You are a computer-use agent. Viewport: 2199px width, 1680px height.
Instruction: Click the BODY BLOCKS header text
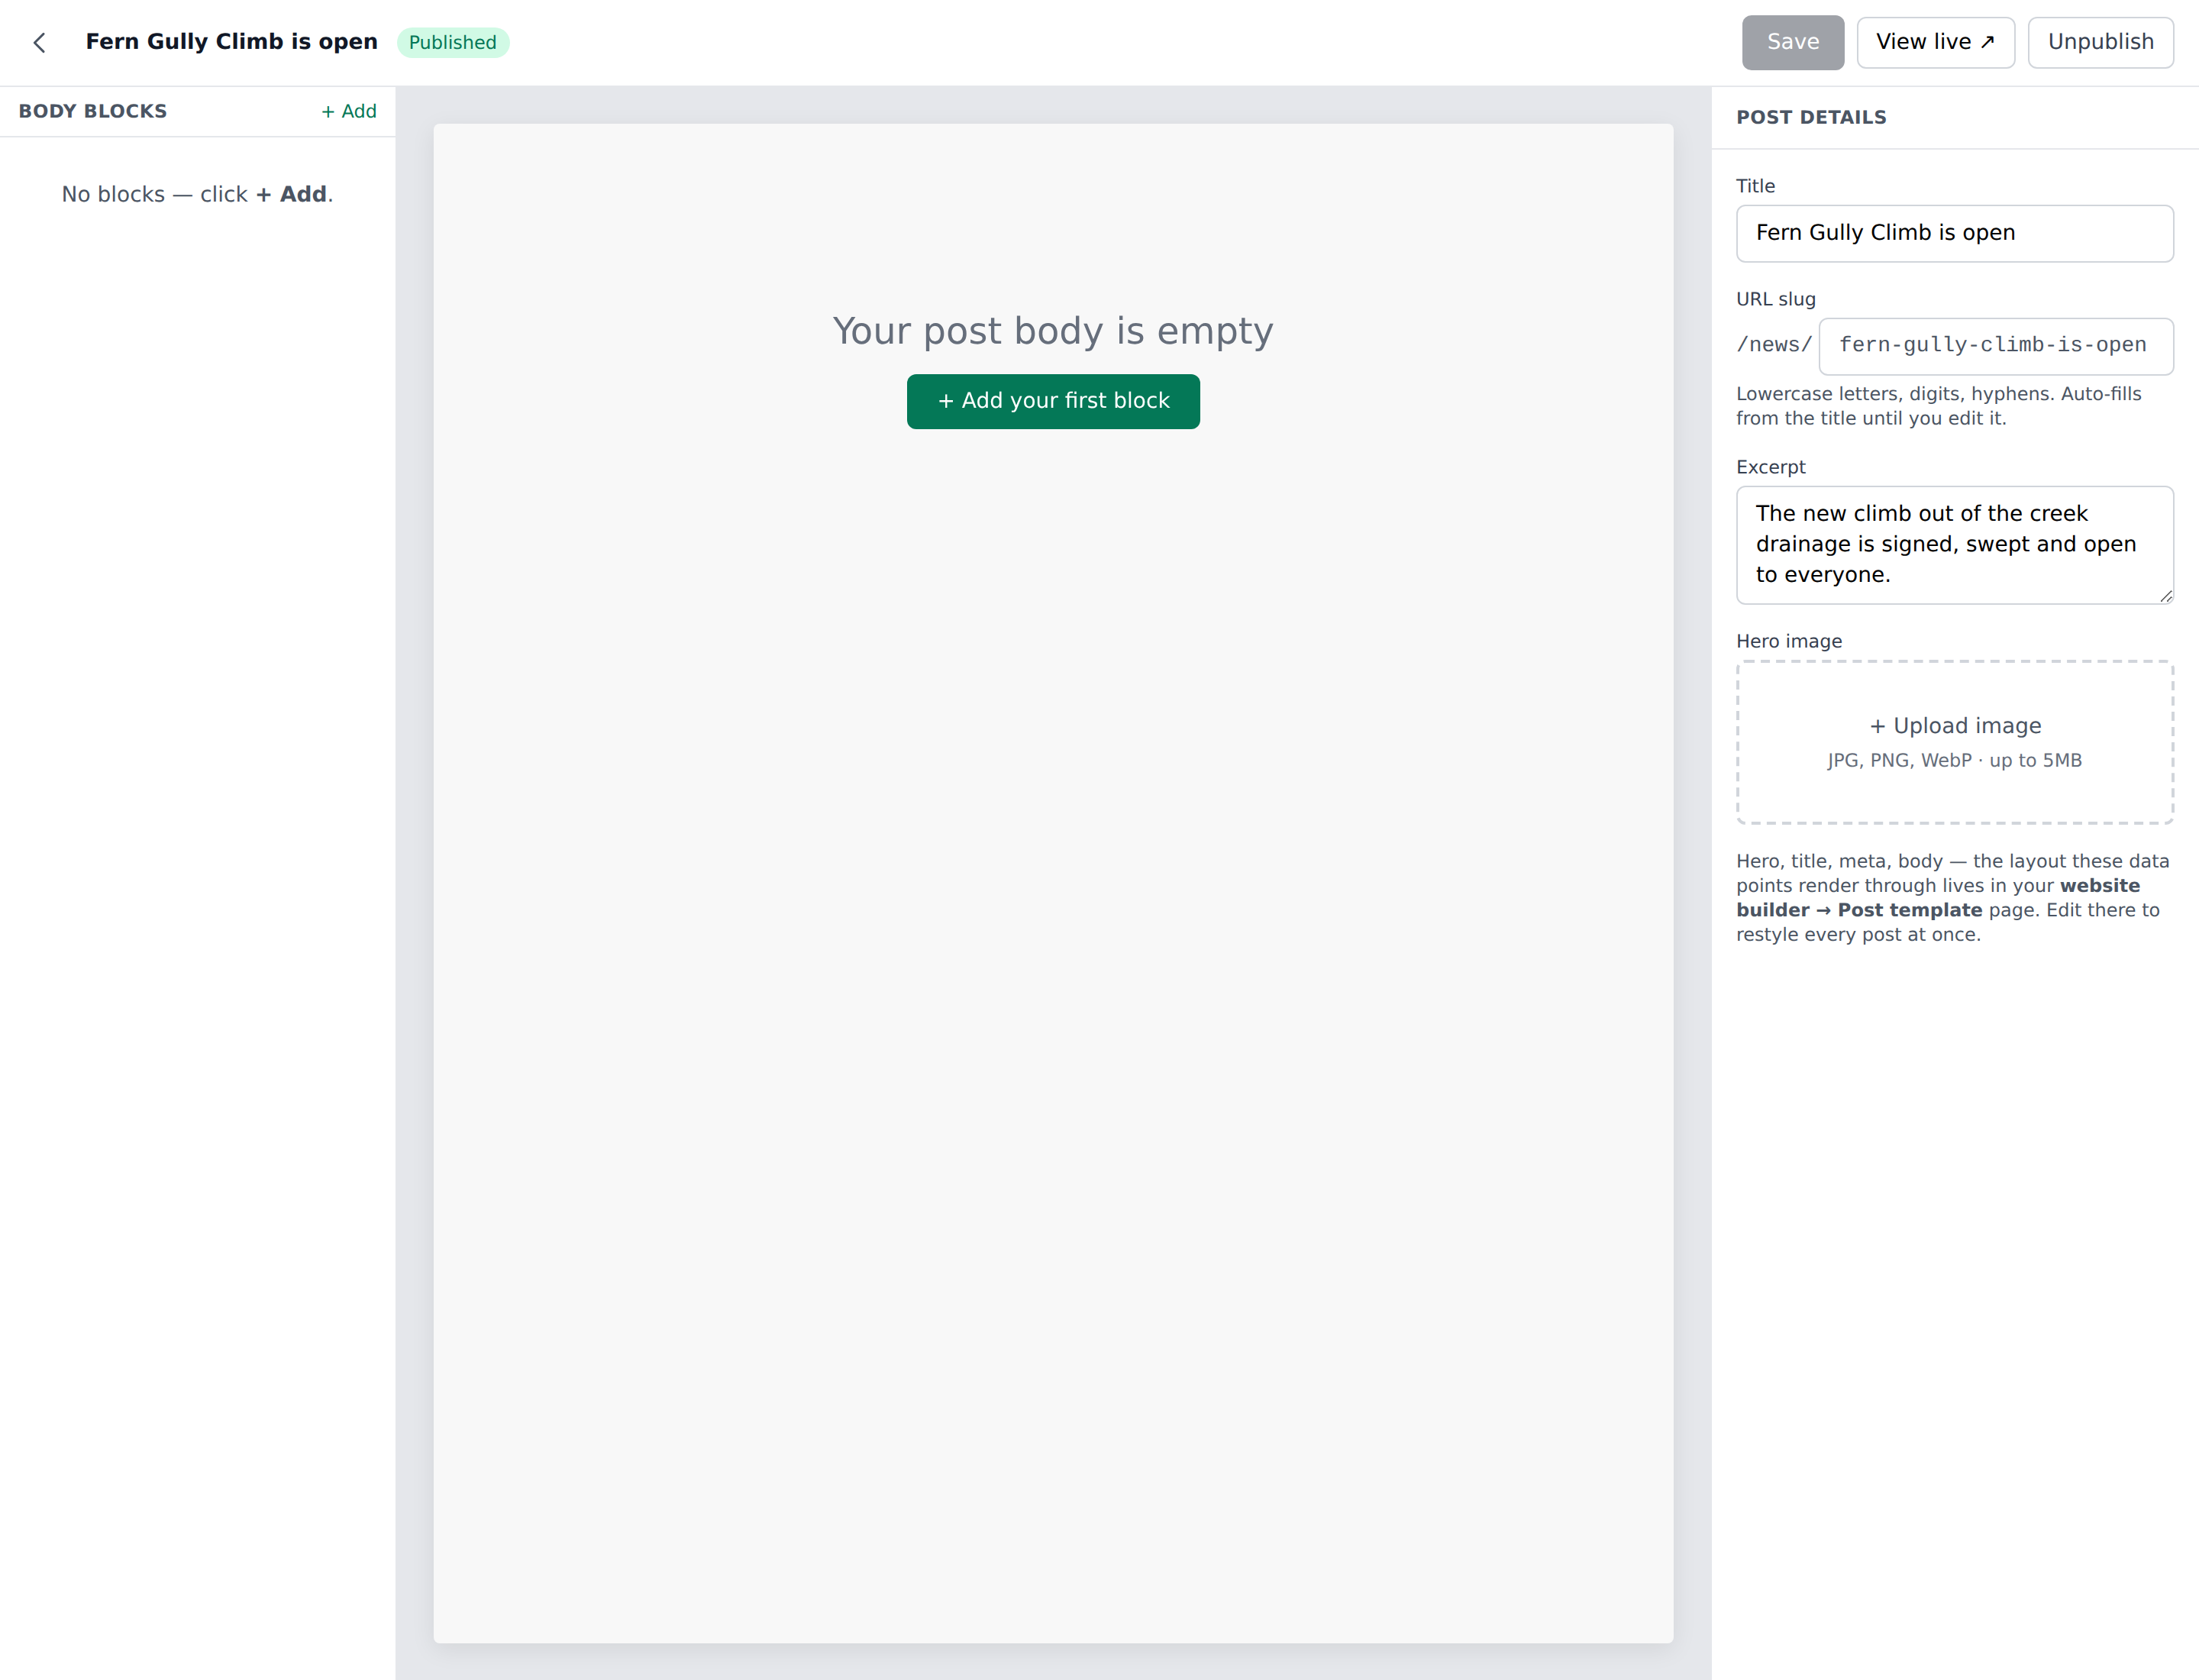(x=93, y=111)
